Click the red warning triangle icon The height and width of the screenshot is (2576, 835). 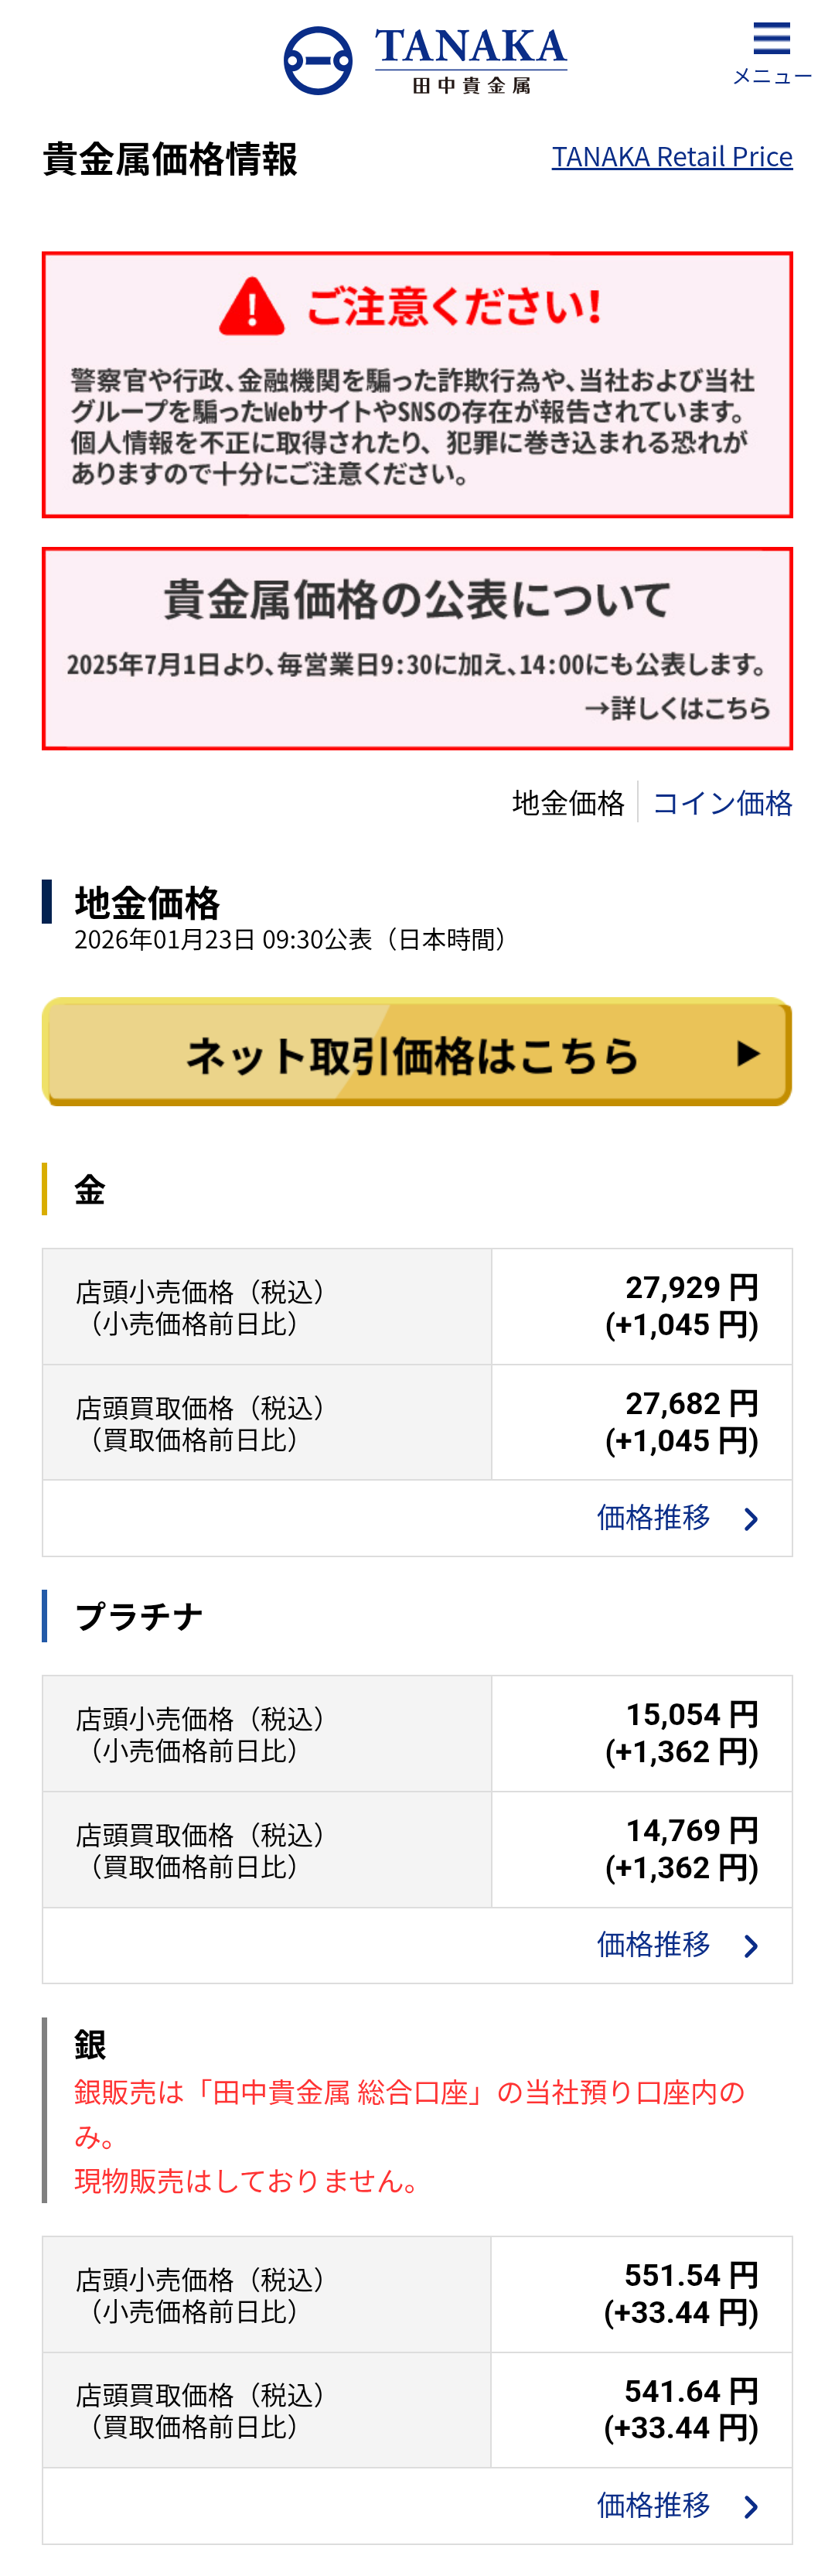pyautogui.click(x=251, y=305)
